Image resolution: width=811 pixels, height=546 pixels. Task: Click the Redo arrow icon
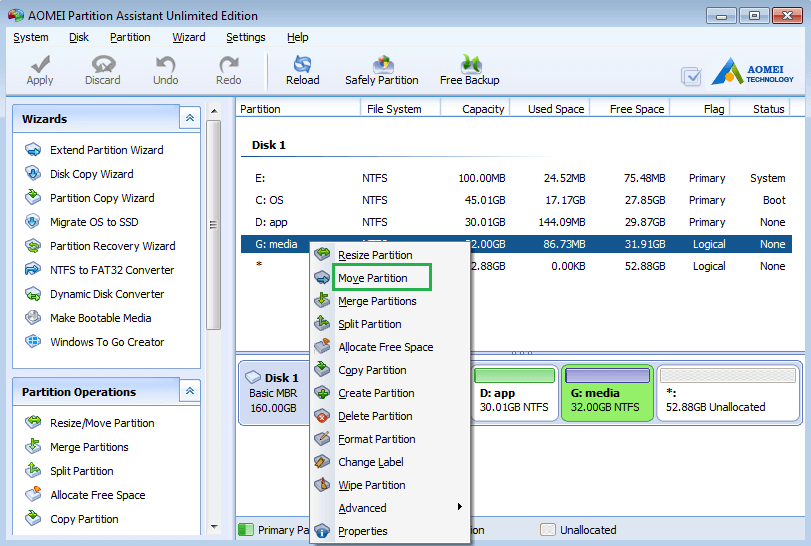(x=228, y=64)
